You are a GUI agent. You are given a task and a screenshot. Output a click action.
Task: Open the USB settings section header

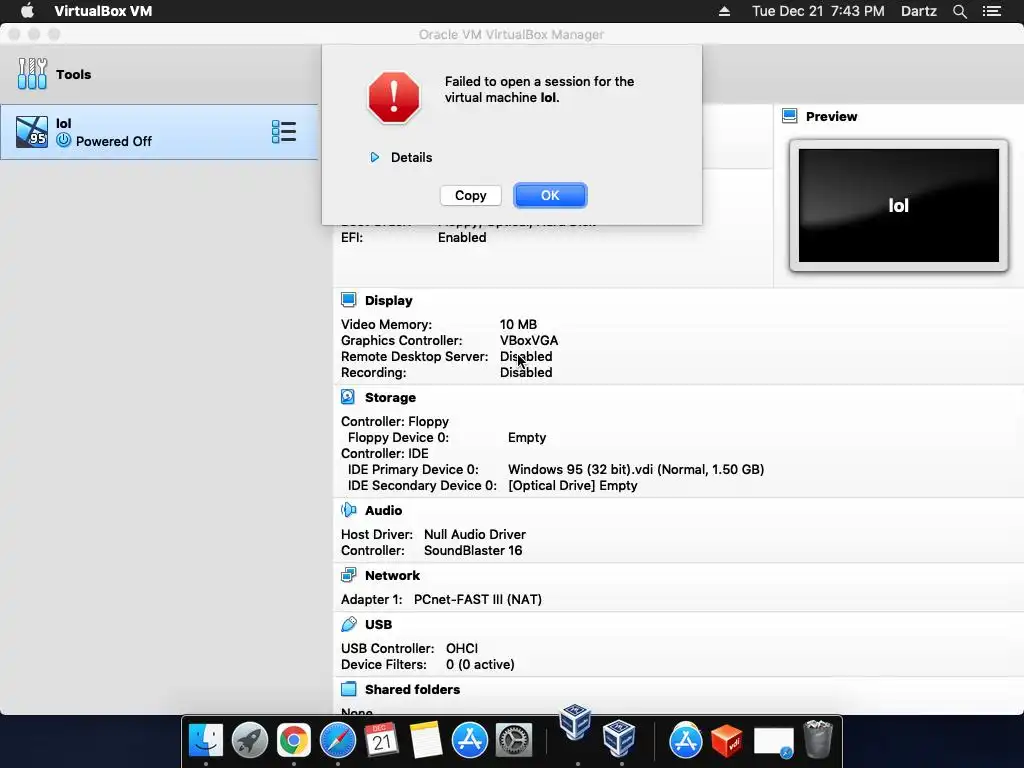click(x=378, y=624)
